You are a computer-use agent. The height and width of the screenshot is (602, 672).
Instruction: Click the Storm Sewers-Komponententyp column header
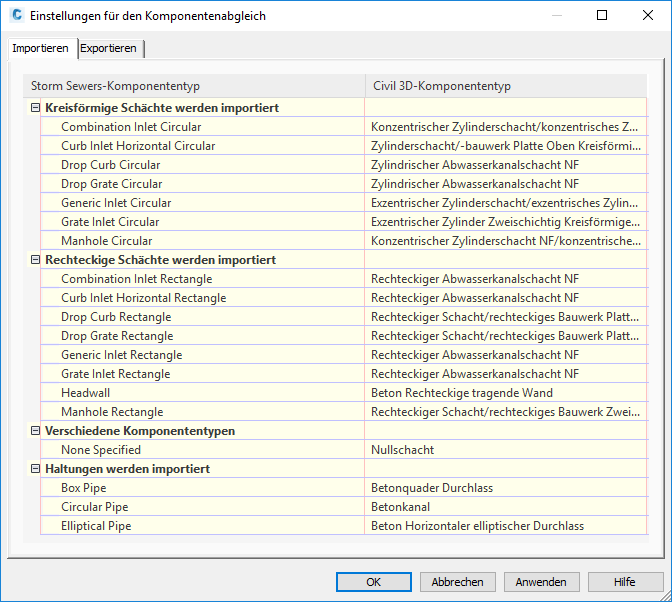[x=194, y=86]
